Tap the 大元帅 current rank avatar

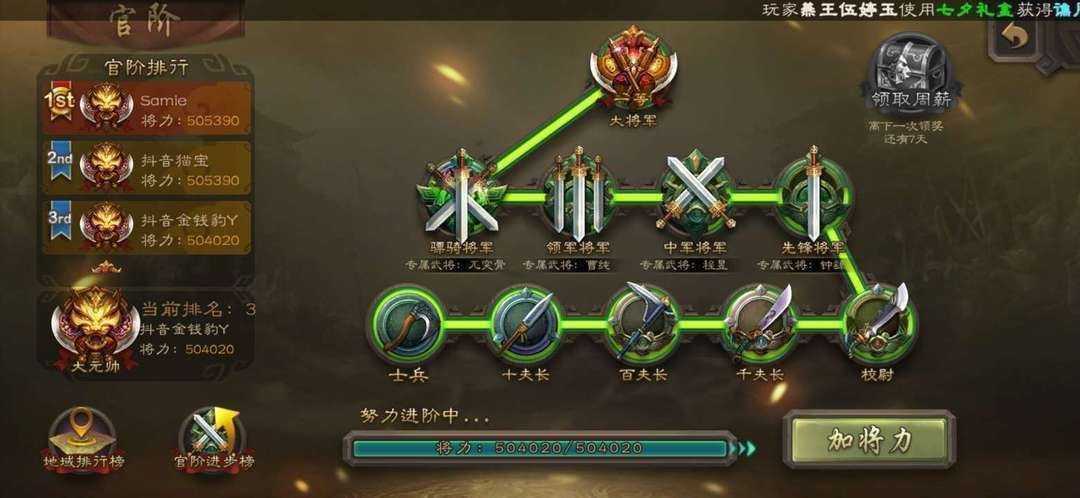(x=96, y=329)
